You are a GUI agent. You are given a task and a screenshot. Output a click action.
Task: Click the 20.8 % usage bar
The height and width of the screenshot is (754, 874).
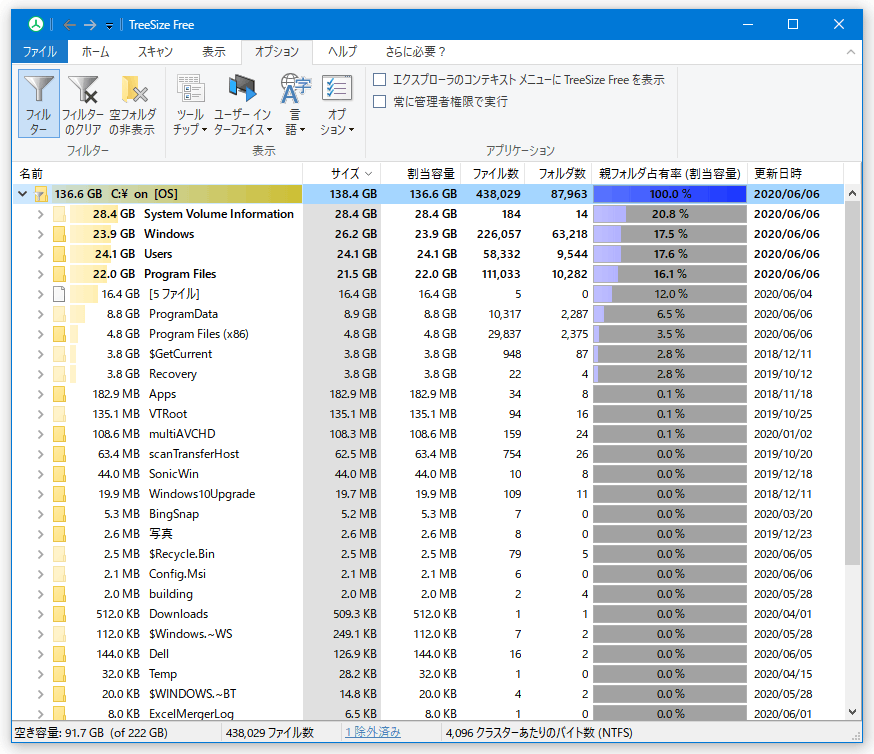click(669, 214)
